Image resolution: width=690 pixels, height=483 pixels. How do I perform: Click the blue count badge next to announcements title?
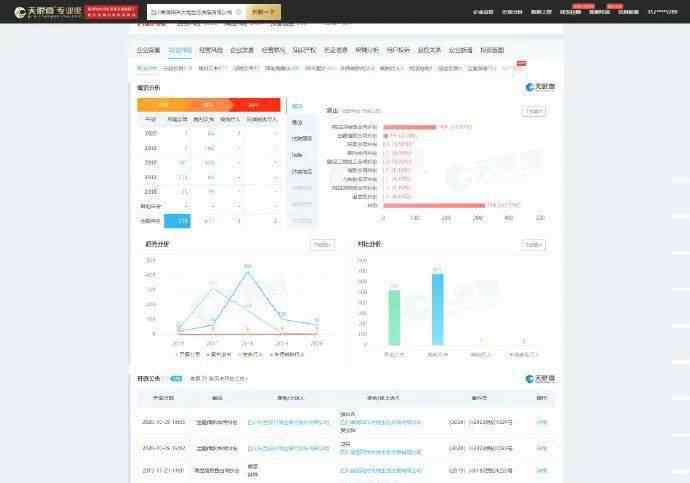(x=176, y=379)
